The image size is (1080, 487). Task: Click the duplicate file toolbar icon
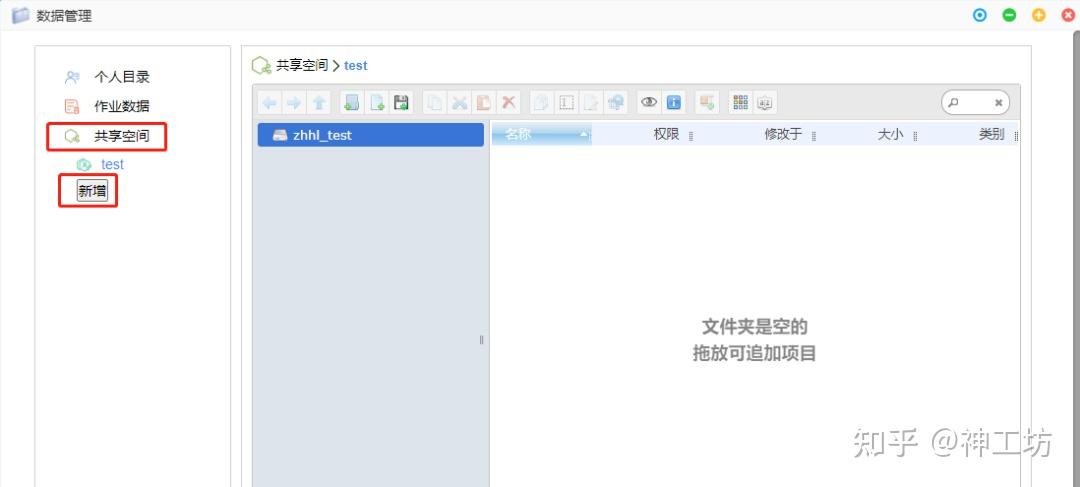[x=542, y=103]
